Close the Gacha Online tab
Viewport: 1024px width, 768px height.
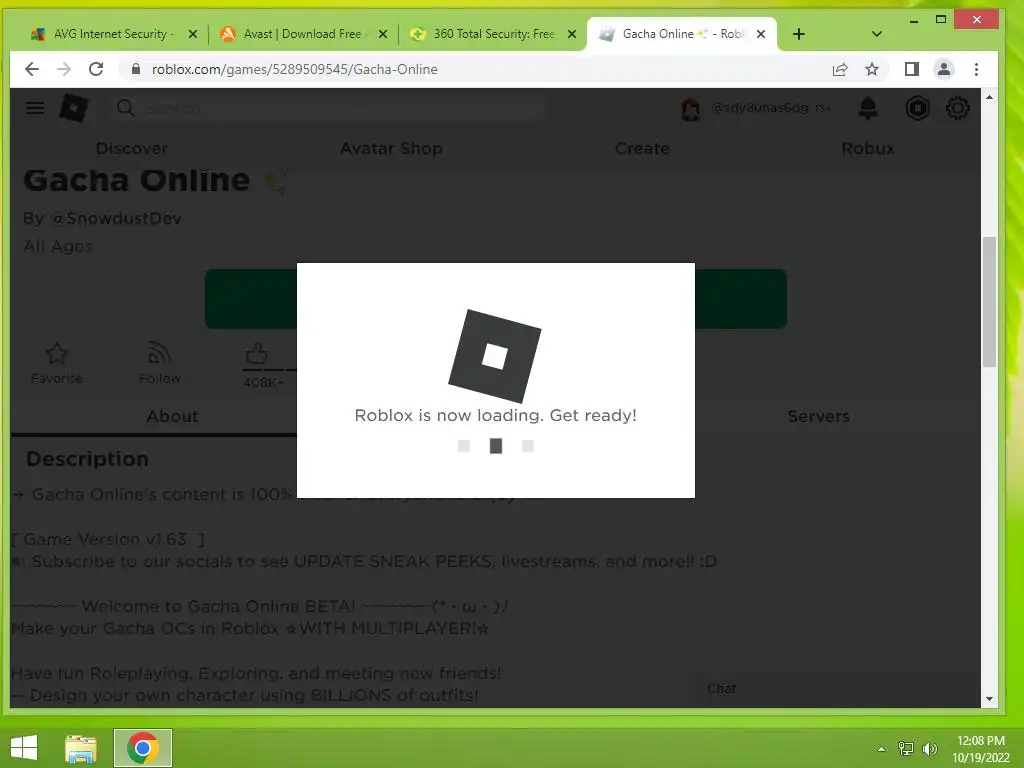click(761, 34)
